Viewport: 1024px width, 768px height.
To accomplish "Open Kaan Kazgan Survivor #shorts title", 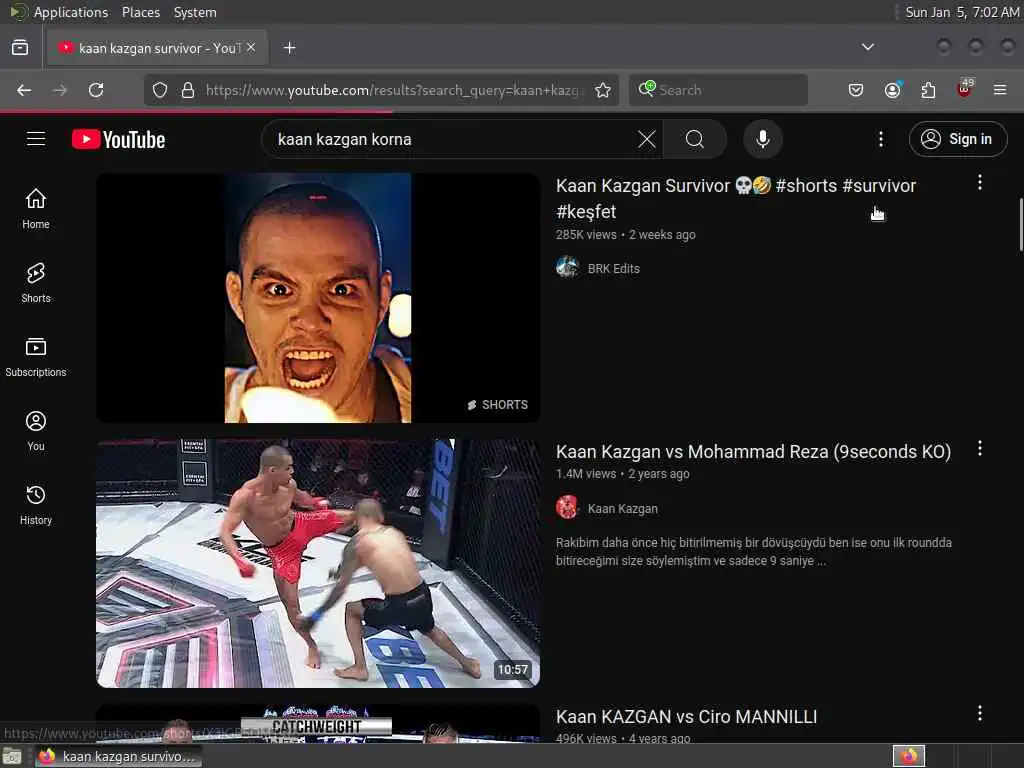I will [x=735, y=199].
